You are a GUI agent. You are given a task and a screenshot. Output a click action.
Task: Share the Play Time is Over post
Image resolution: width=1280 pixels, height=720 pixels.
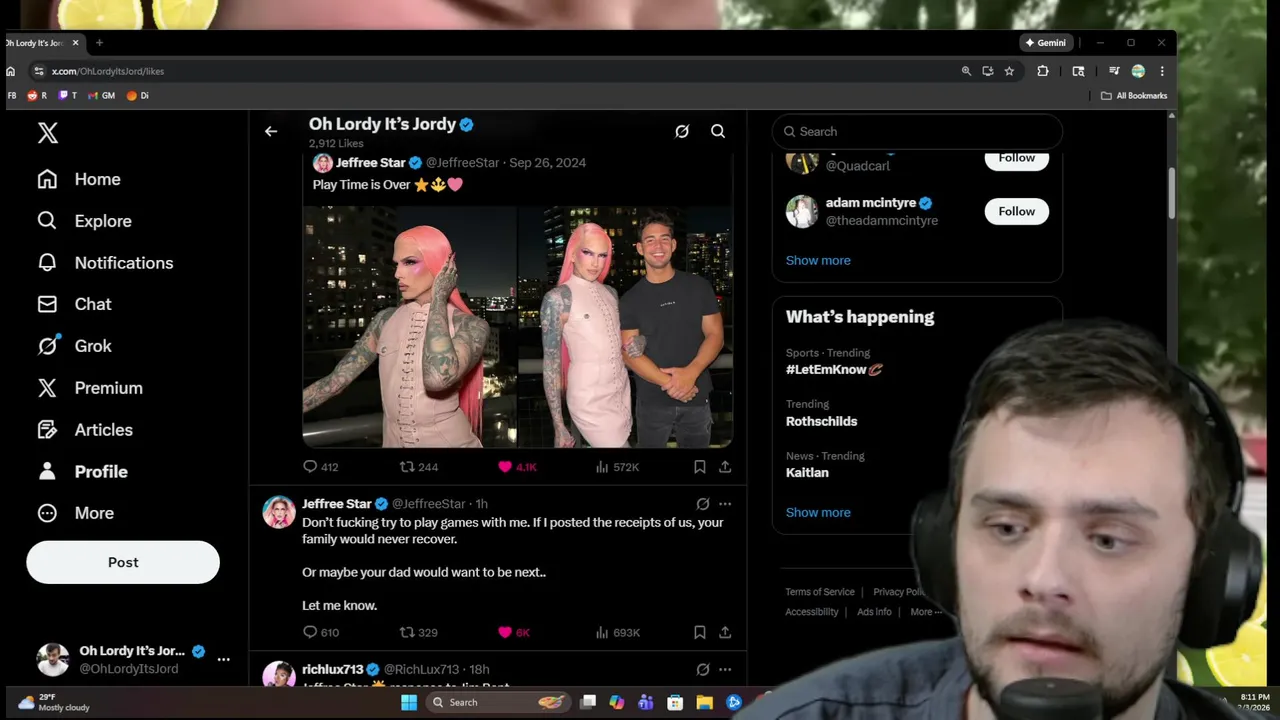click(725, 467)
